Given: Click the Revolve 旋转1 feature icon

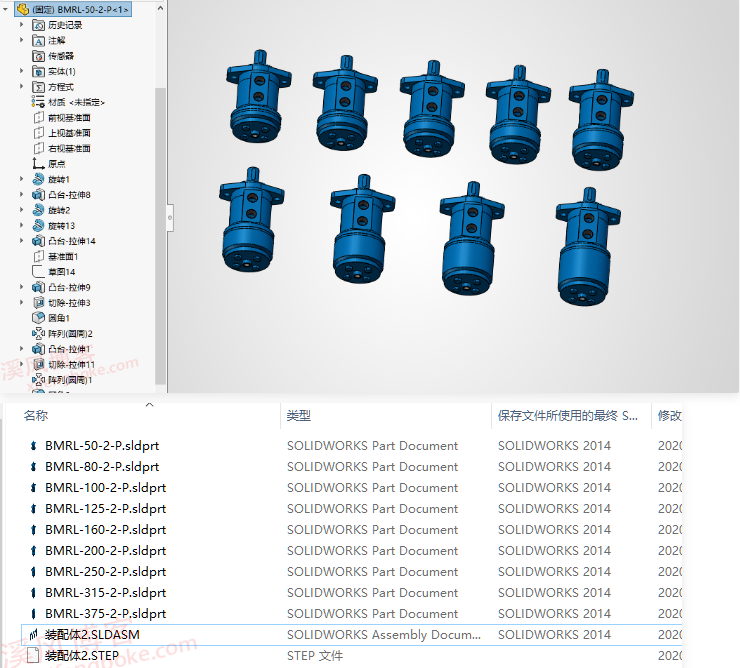Looking at the screenshot, I should pos(38,179).
